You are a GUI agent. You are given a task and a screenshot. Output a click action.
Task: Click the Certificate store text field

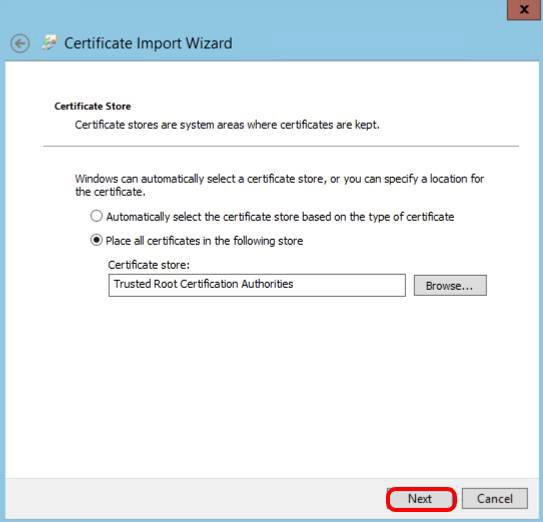click(257, 285)
